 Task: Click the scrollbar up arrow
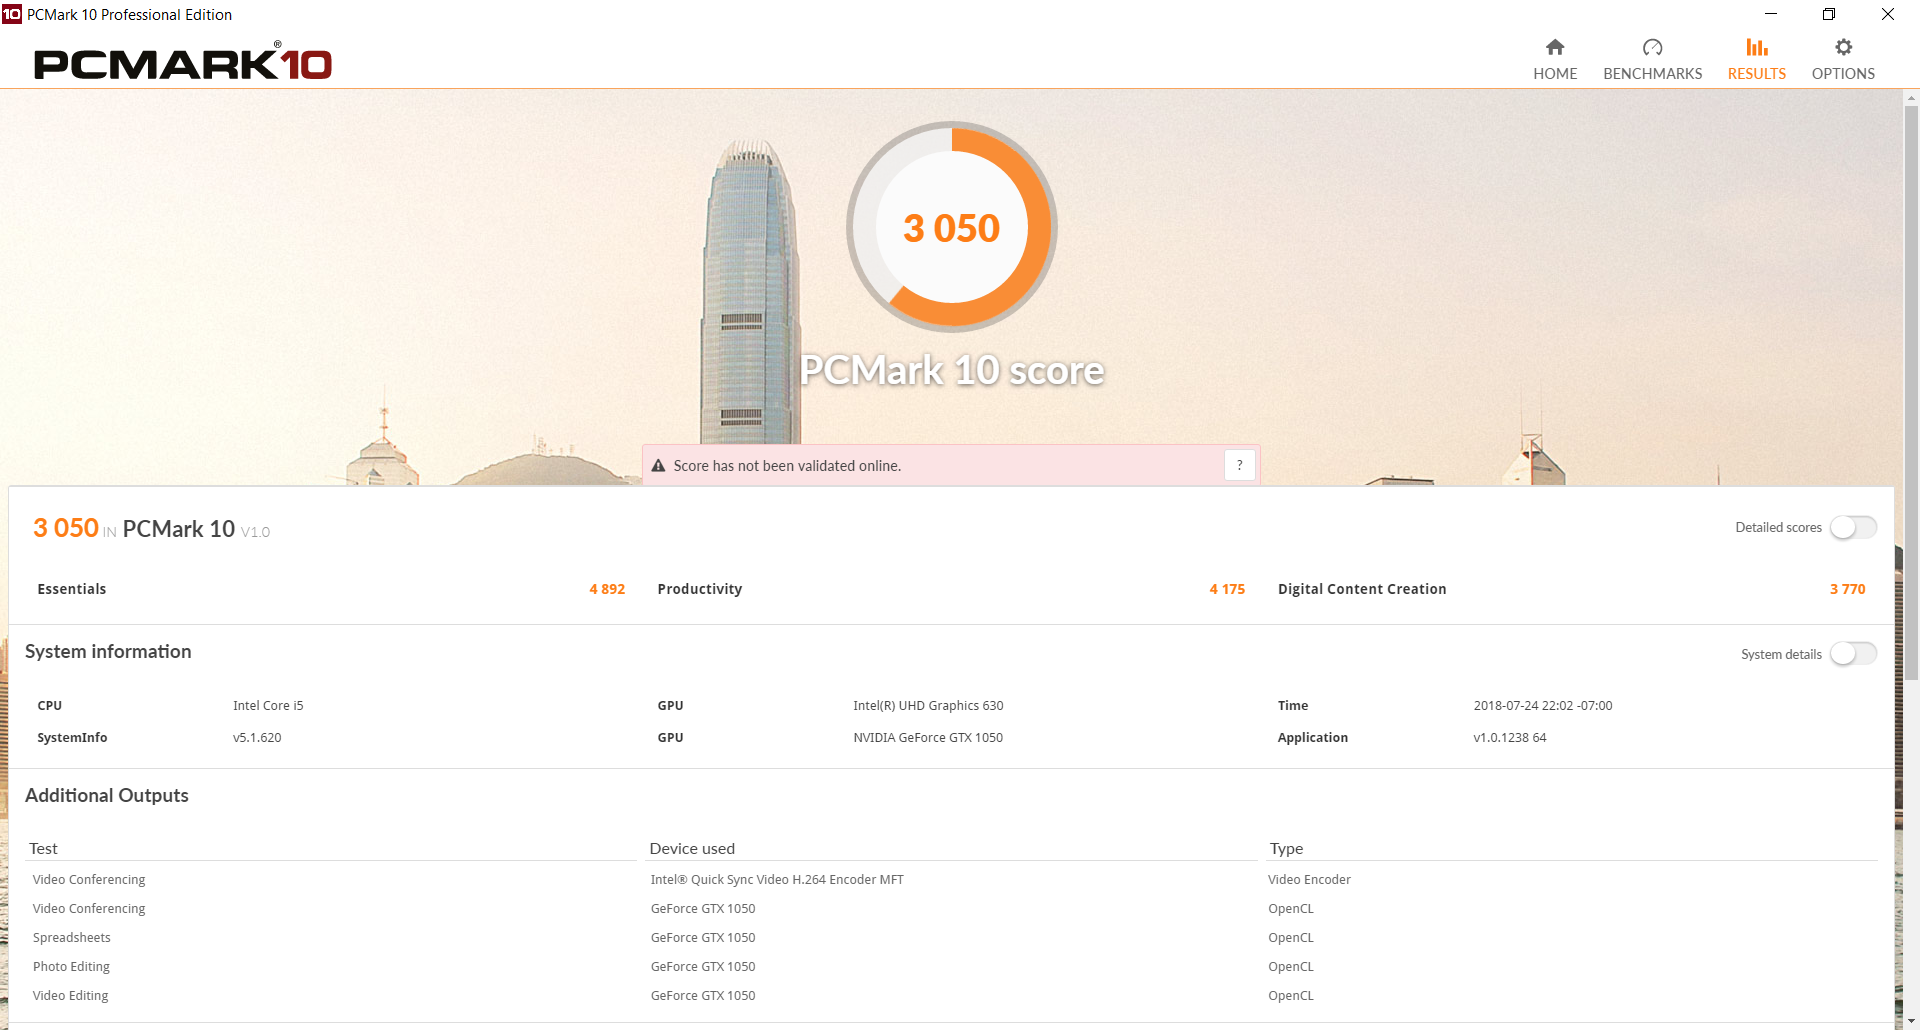point(1911,99)
